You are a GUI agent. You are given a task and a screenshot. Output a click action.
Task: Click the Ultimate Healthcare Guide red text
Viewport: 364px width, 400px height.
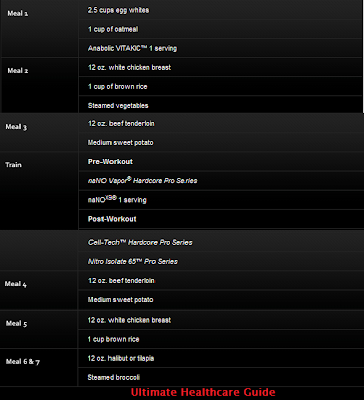[x=203, y=392]
